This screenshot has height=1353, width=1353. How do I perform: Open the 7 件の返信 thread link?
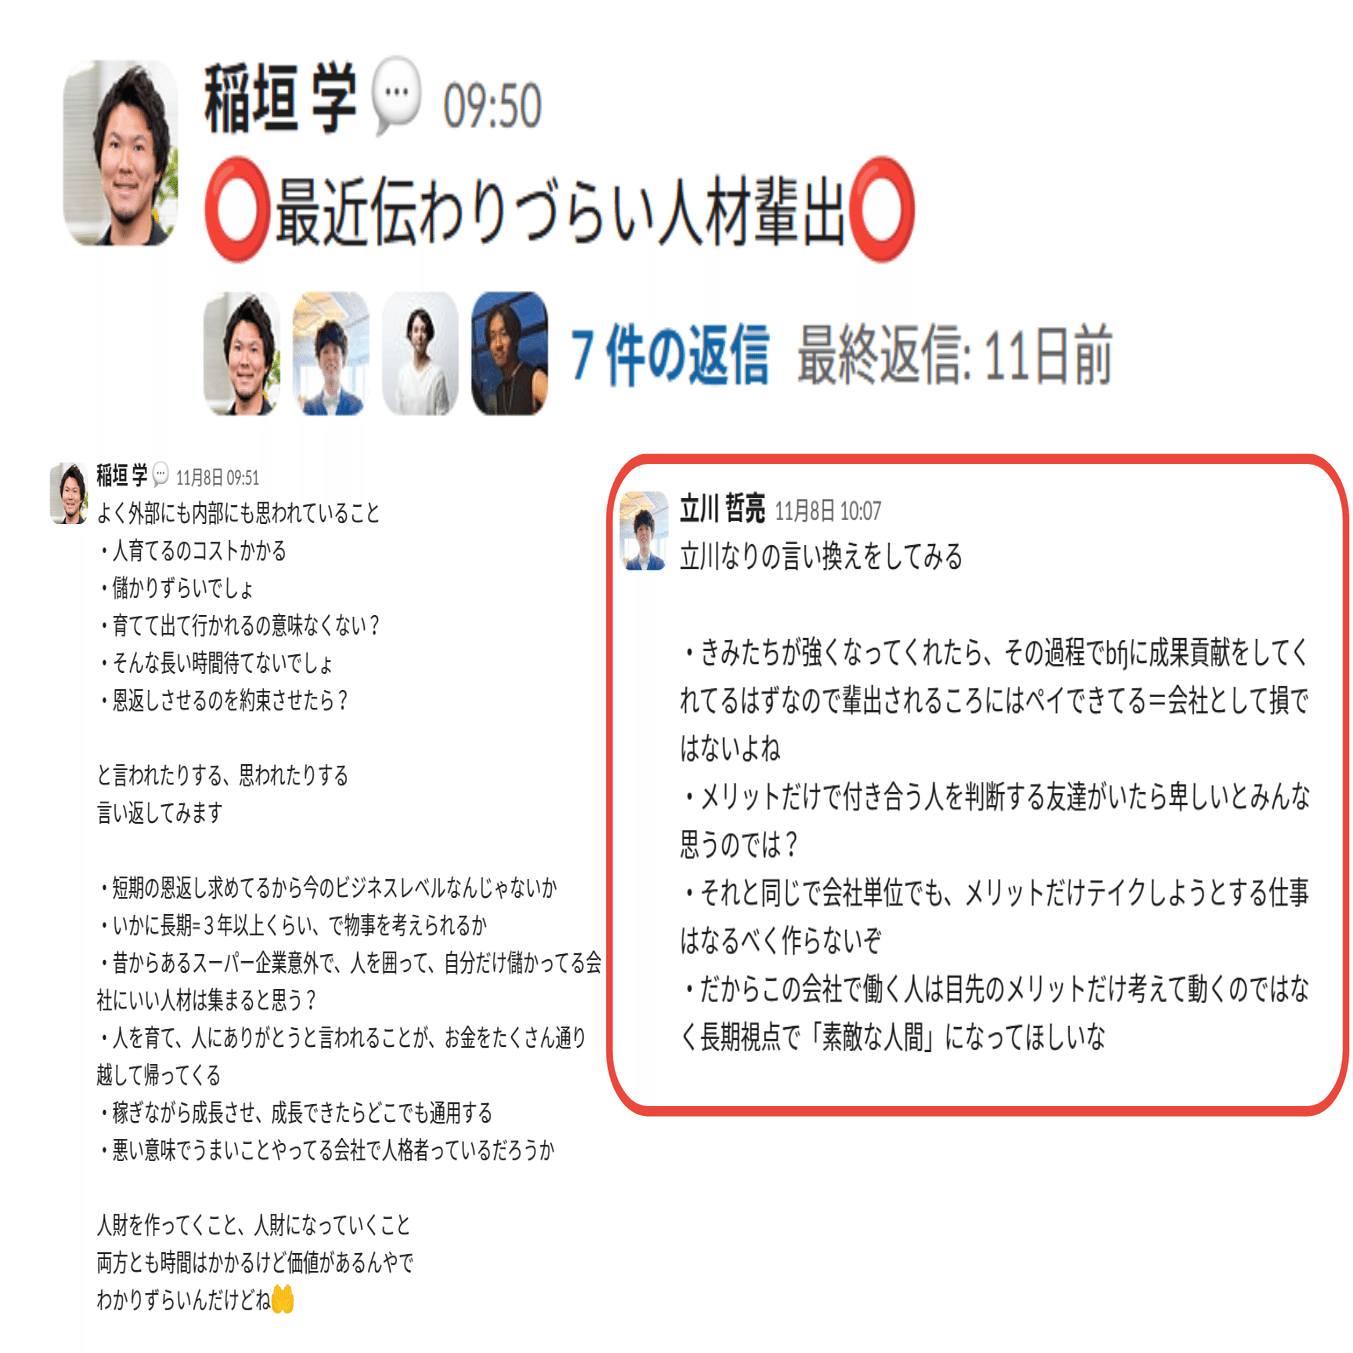click(x=669, y=356)
